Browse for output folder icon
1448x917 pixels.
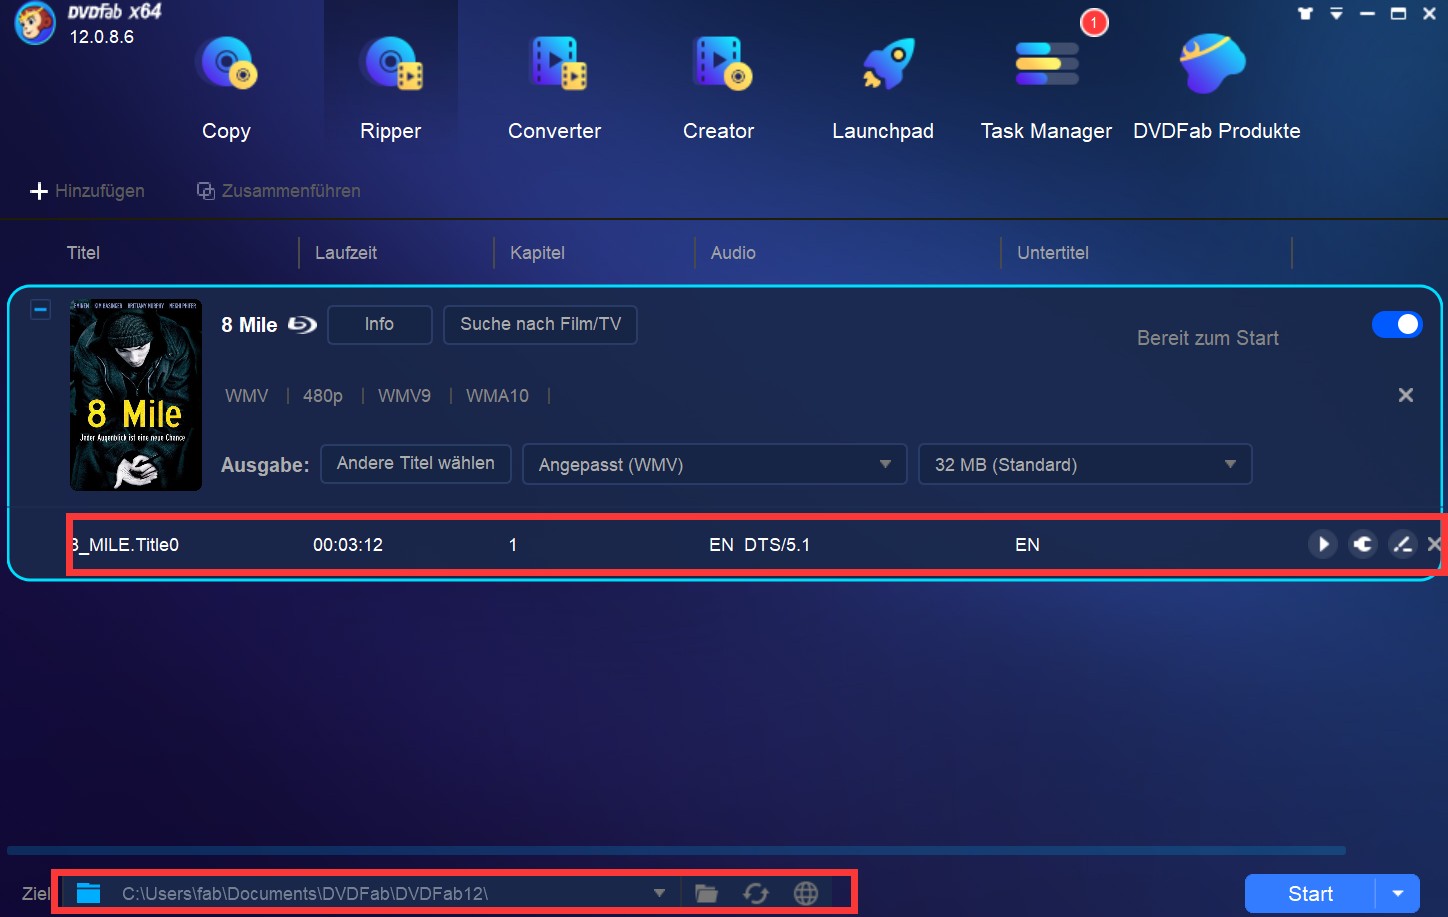pyautogui.click(x=707, y=894)
